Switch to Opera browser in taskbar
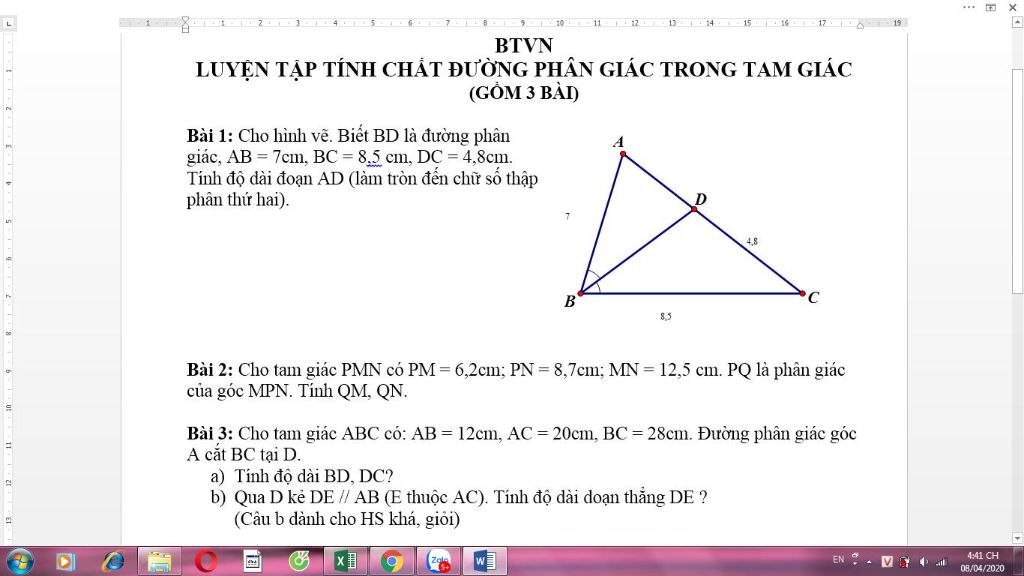This screenshot has width=1024, height=576. [206, 561]
